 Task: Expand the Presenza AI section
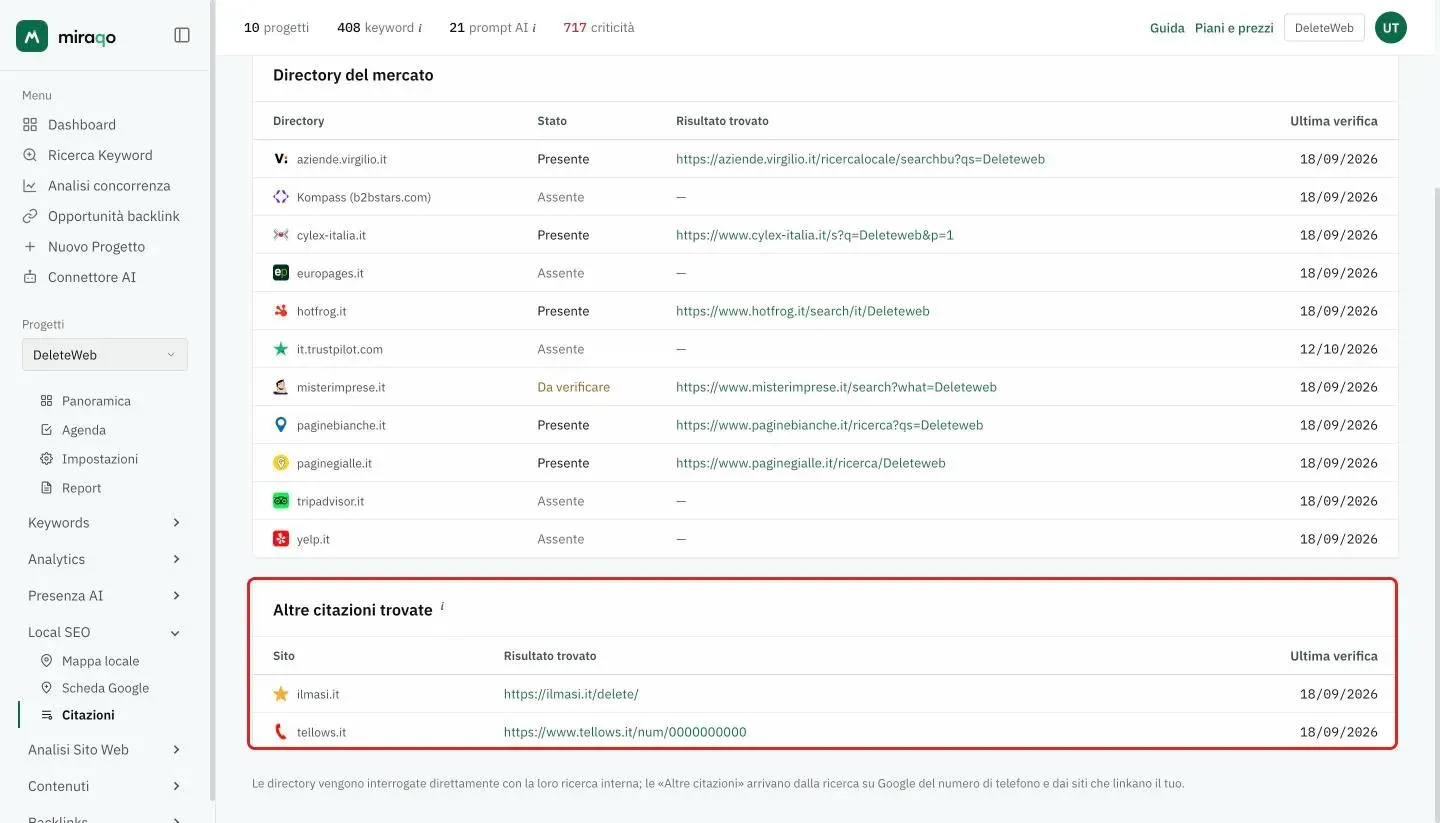[105, 596]
